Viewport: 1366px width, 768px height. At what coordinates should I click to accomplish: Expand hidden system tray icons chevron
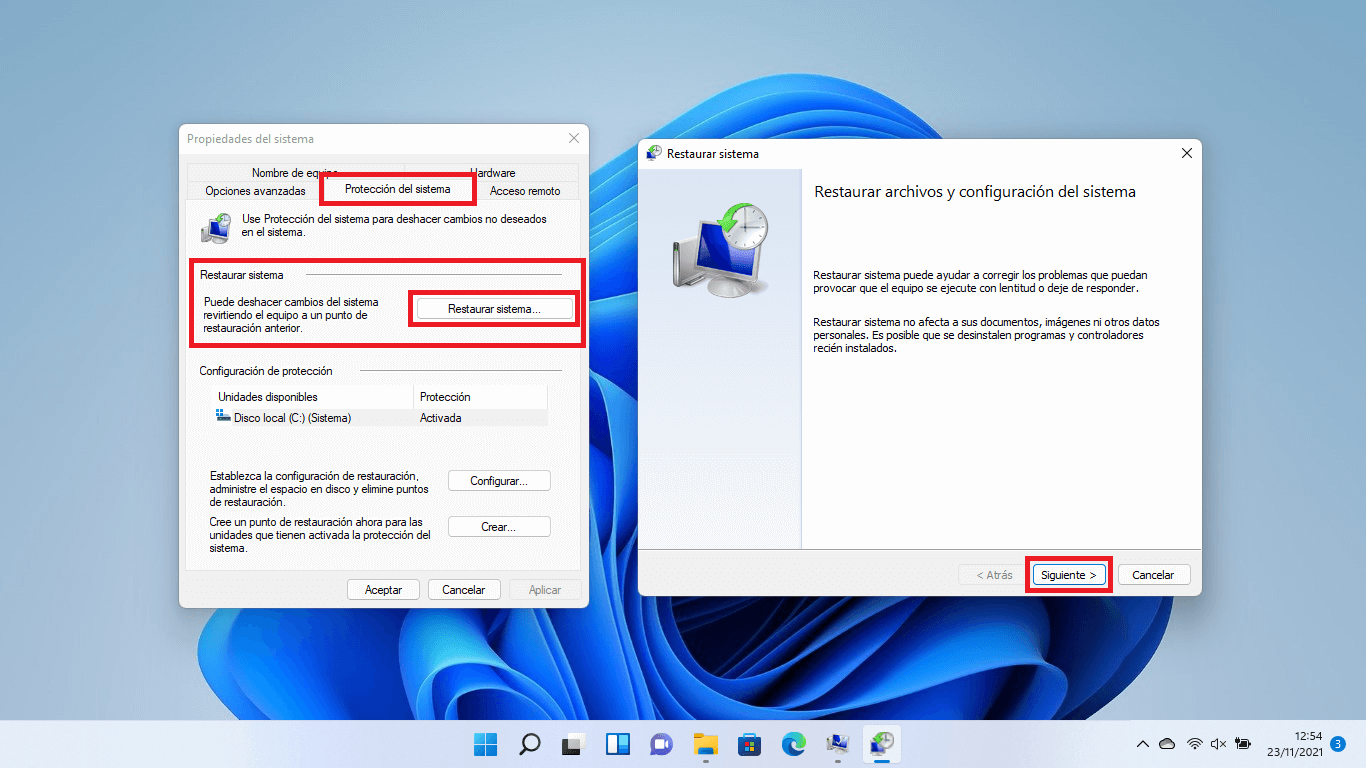click(1142, 744)
